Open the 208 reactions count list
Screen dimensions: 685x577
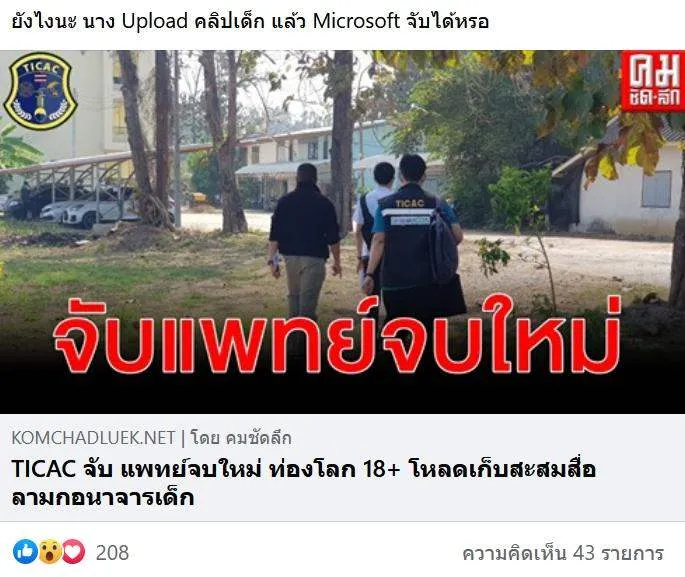tap(112, 553)
